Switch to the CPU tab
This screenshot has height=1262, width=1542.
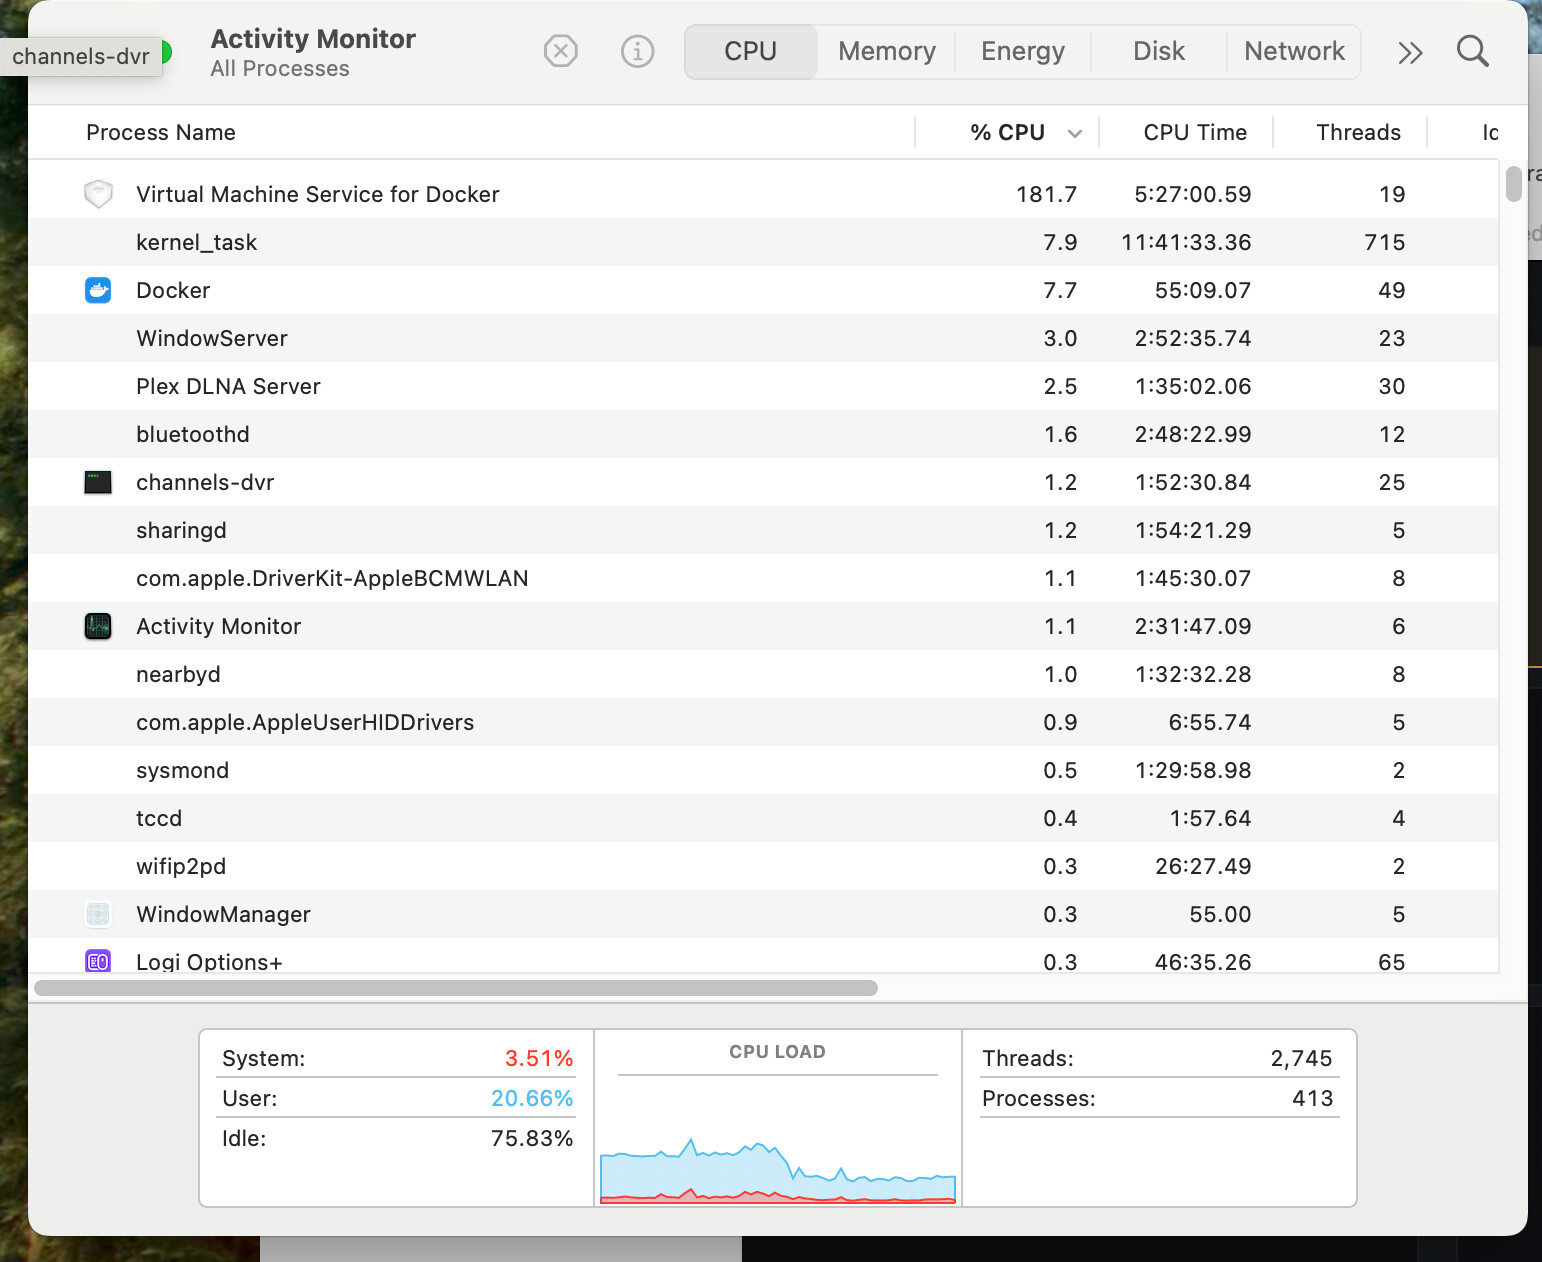tap(751, 51)
